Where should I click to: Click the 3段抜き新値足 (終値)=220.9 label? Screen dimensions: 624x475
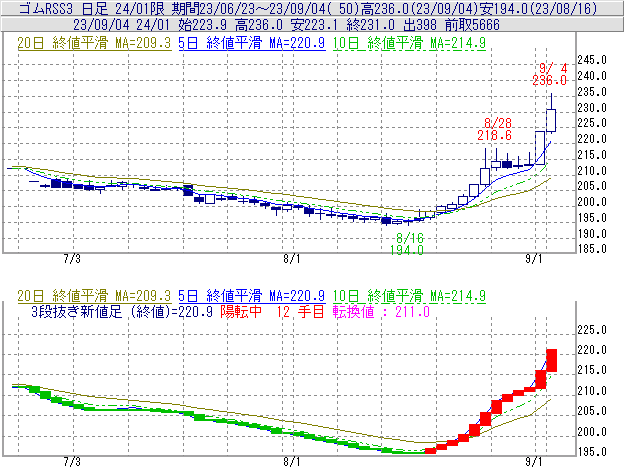click(122, 311)
